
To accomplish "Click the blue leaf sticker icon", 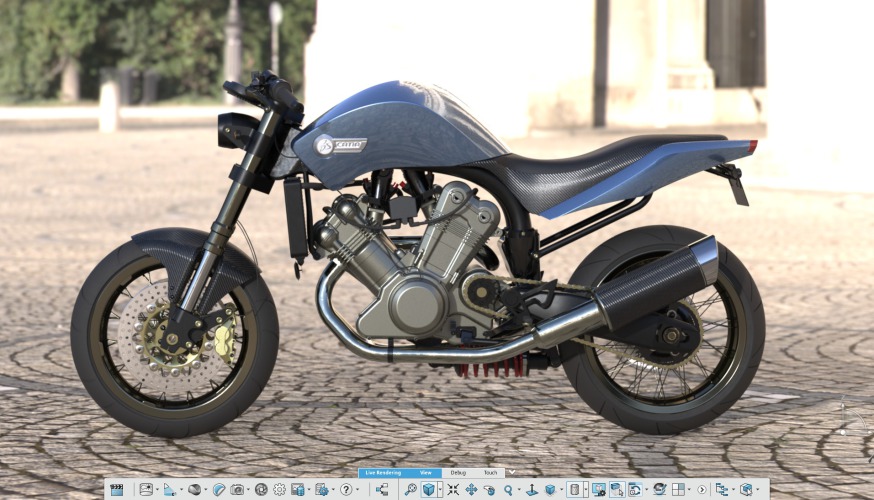I will pyautogui.click(x=218, y=490).
